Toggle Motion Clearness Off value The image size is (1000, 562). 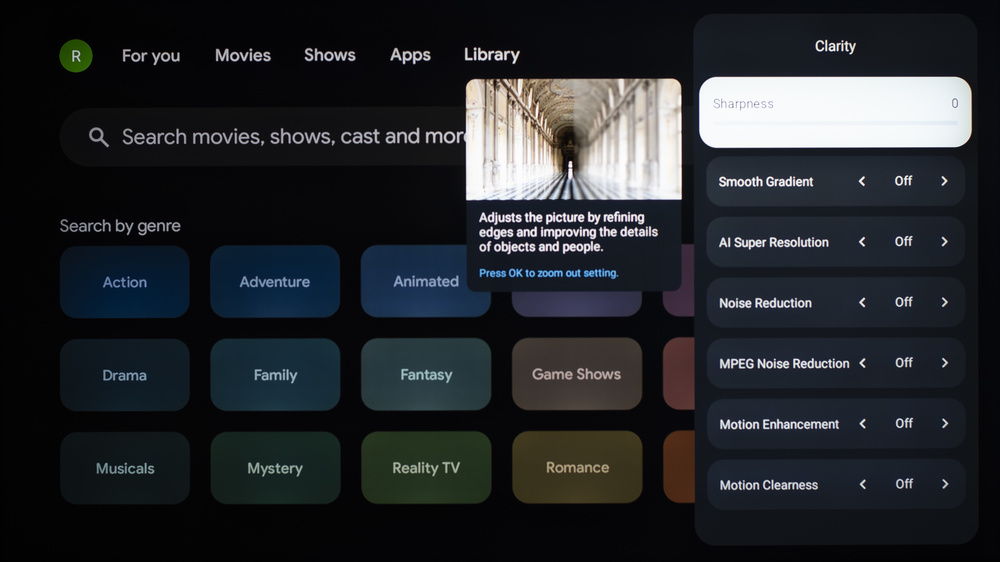coord(903,484)
